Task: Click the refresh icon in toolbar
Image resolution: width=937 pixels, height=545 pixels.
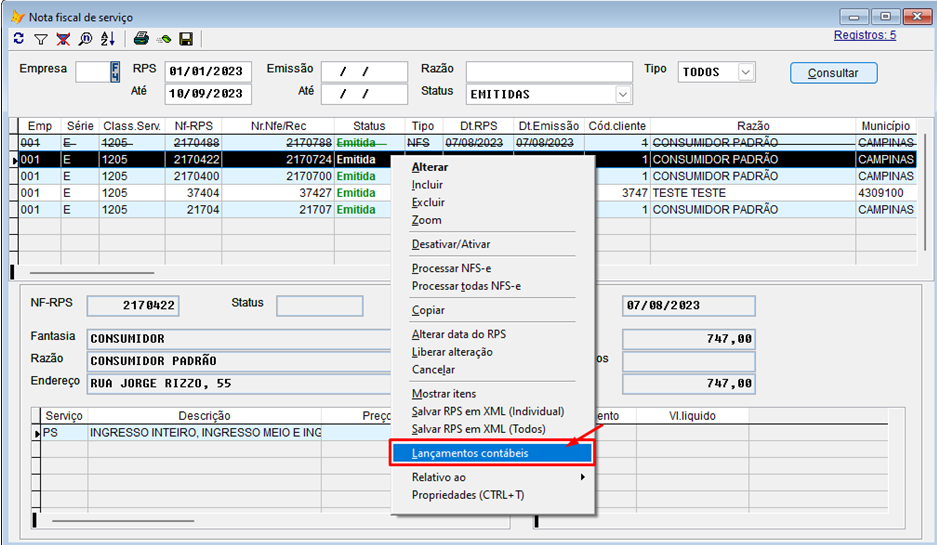Action: tap(19, 39)
